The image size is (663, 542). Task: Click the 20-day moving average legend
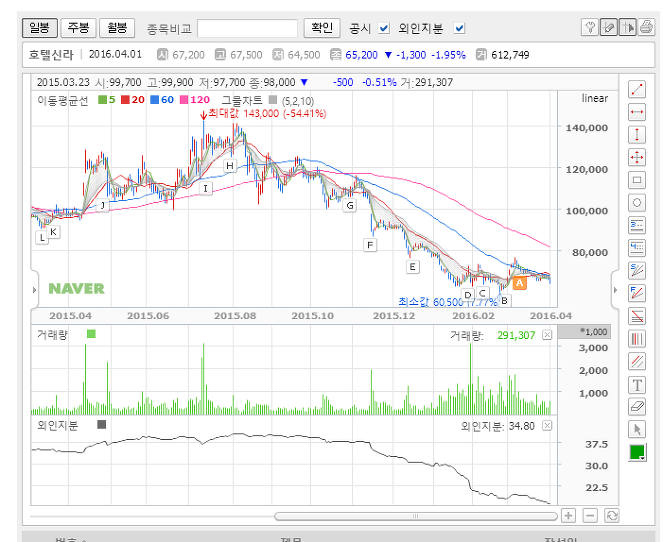point(133,100)
